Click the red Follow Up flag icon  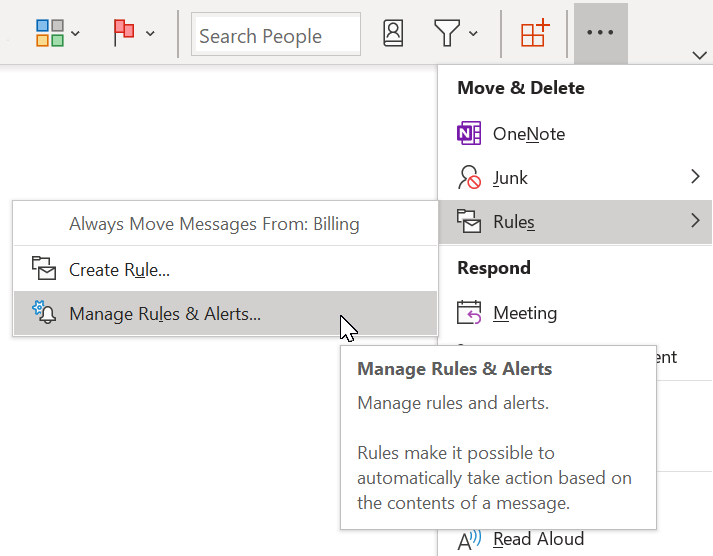tap(124, 33)
